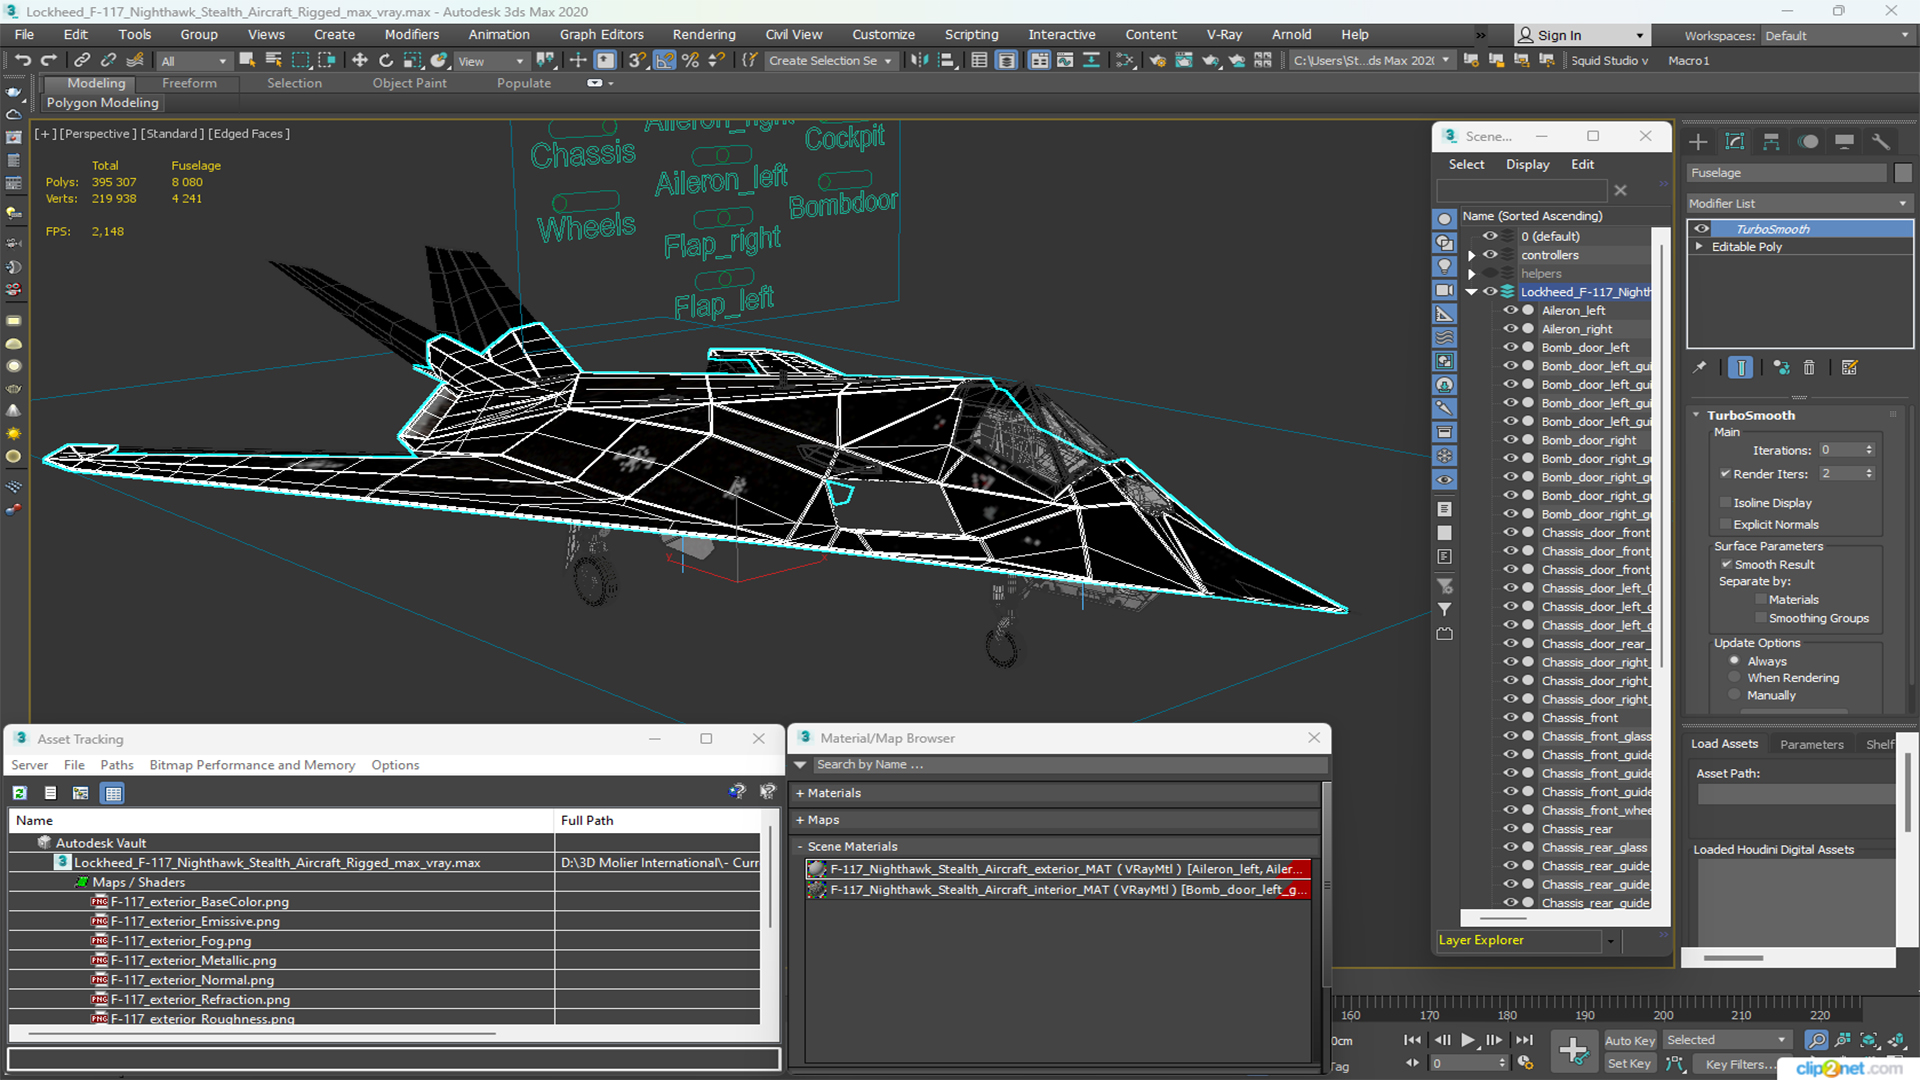Viewport: 1920px width, 1080px height.
Task: Open the selection filter All dropdown
Action: tap(194, 61)
